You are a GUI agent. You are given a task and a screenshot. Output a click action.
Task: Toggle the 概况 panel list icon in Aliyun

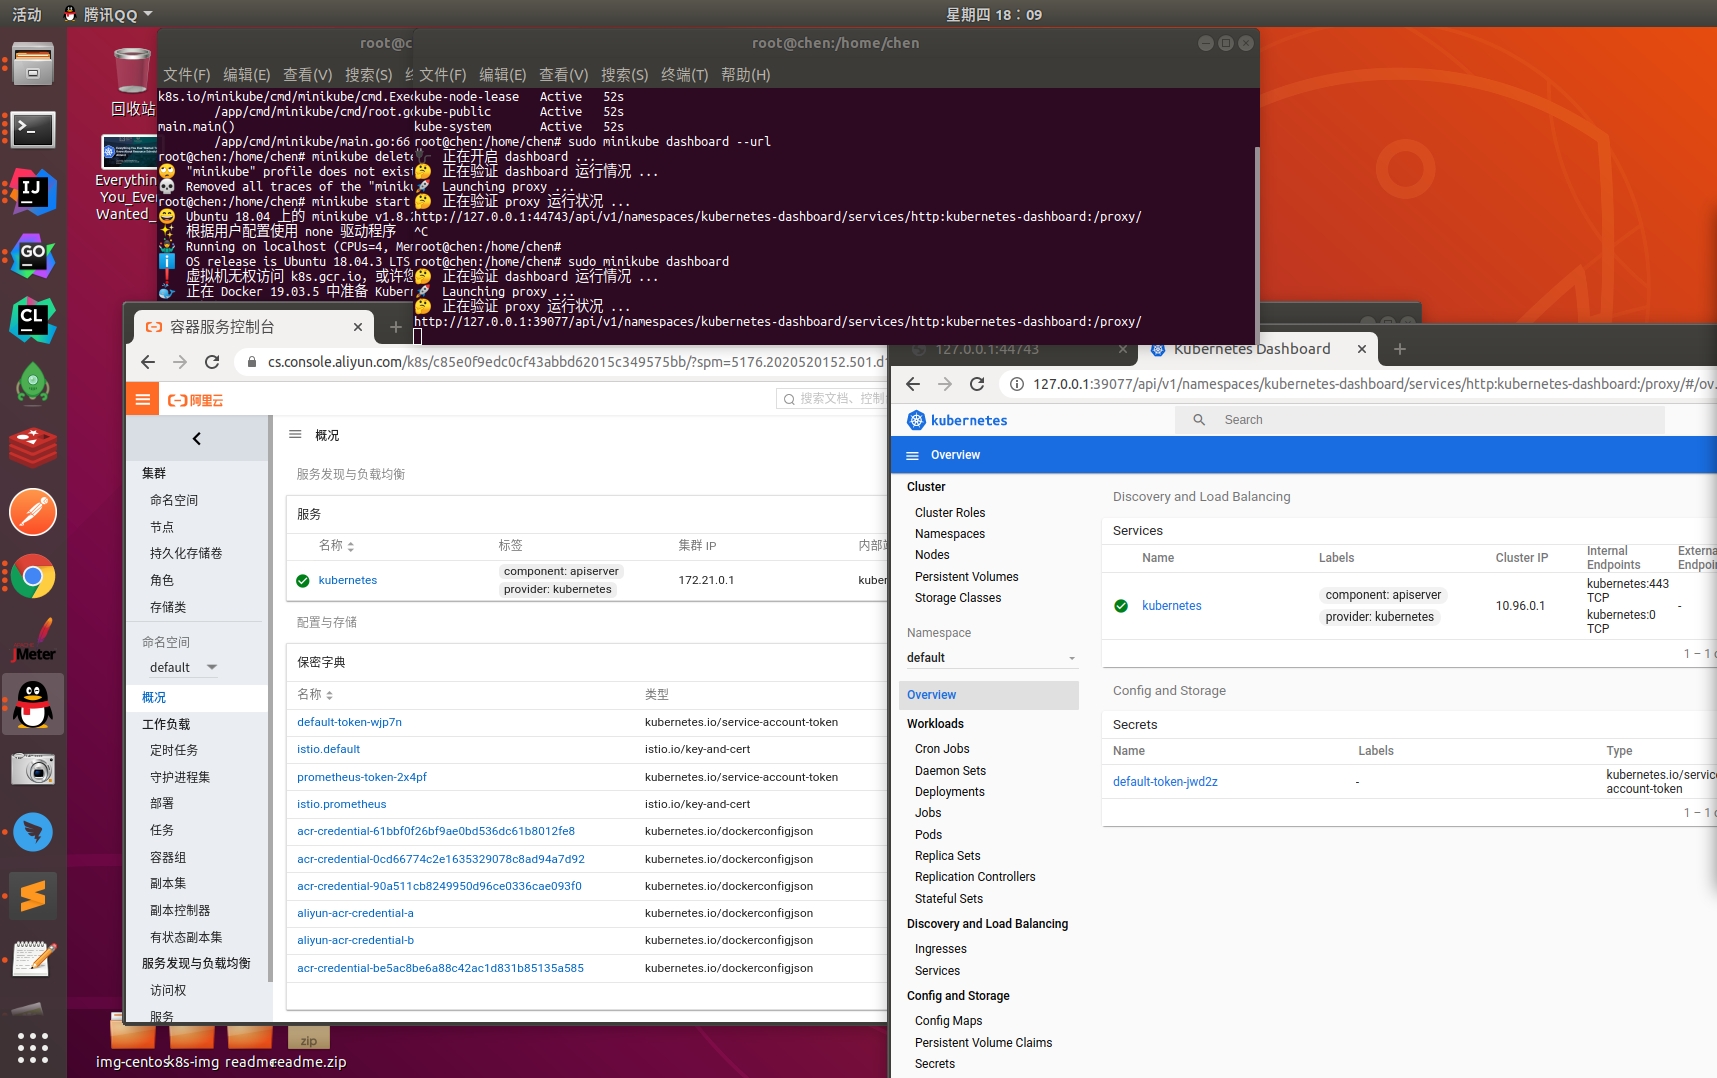(x=295, y=435)
